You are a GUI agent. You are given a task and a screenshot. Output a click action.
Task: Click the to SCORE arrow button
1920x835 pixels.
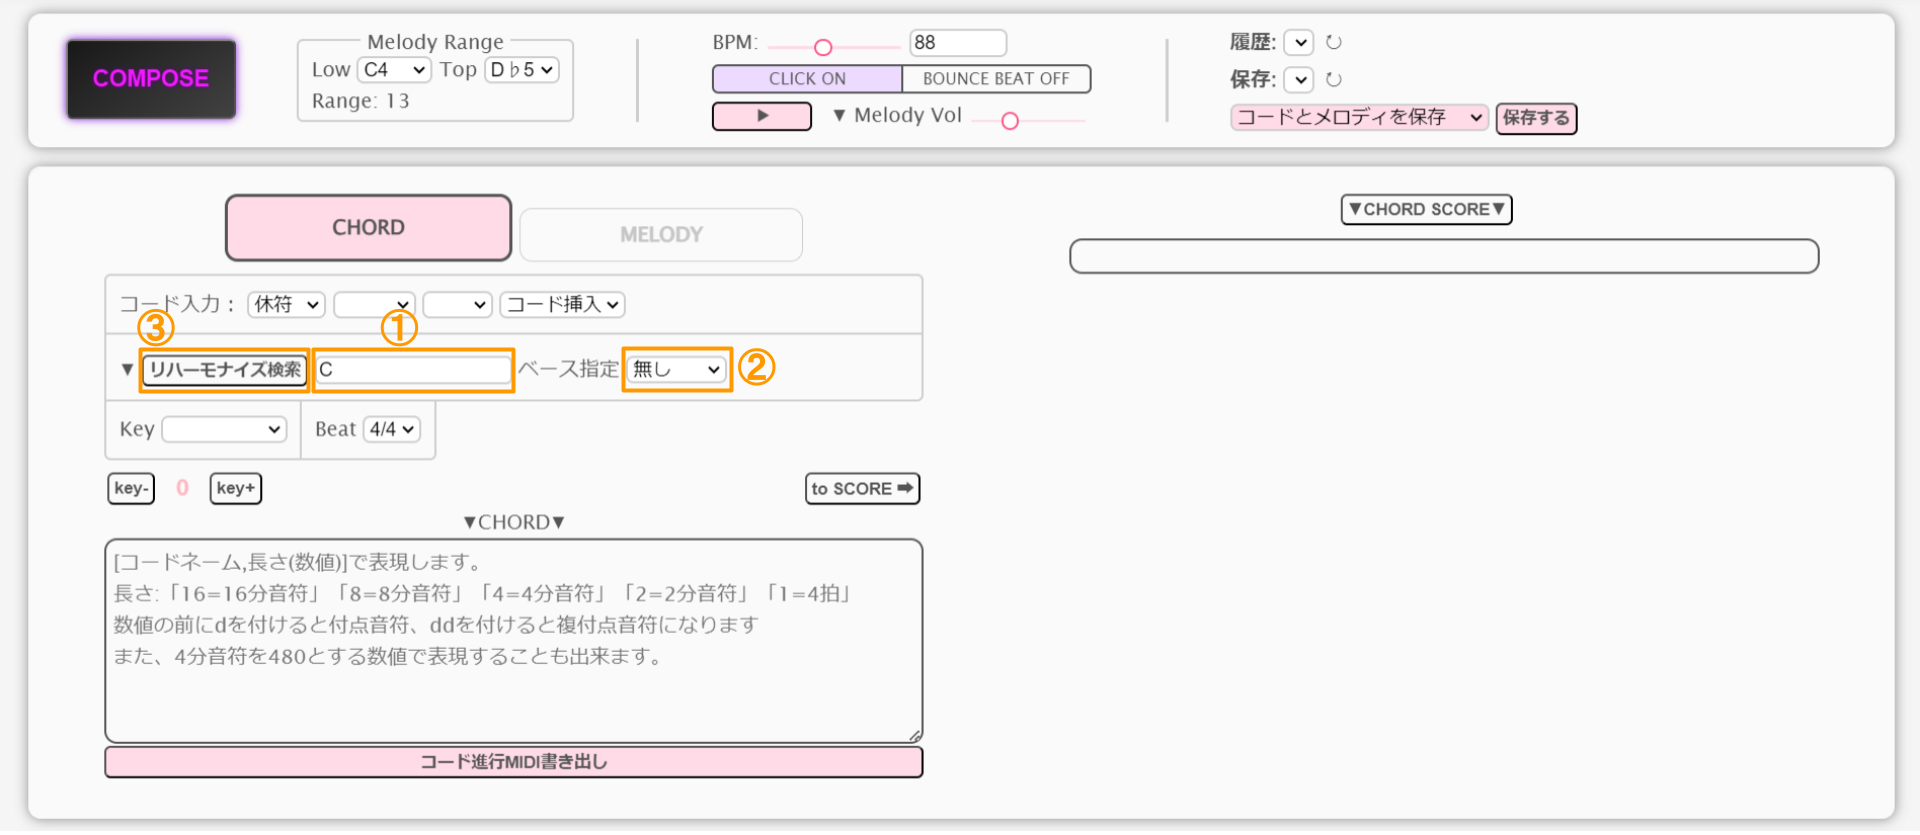862,489
